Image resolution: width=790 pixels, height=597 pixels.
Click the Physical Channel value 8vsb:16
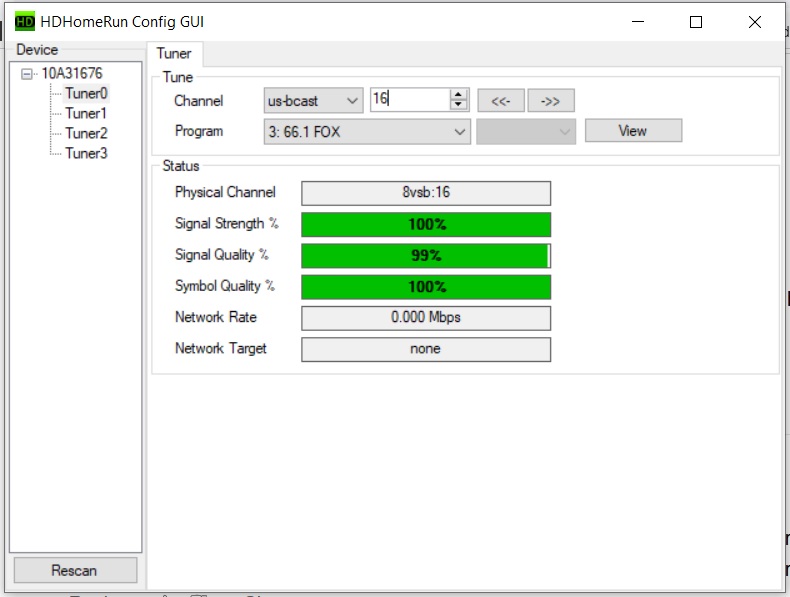click(426, 193)
